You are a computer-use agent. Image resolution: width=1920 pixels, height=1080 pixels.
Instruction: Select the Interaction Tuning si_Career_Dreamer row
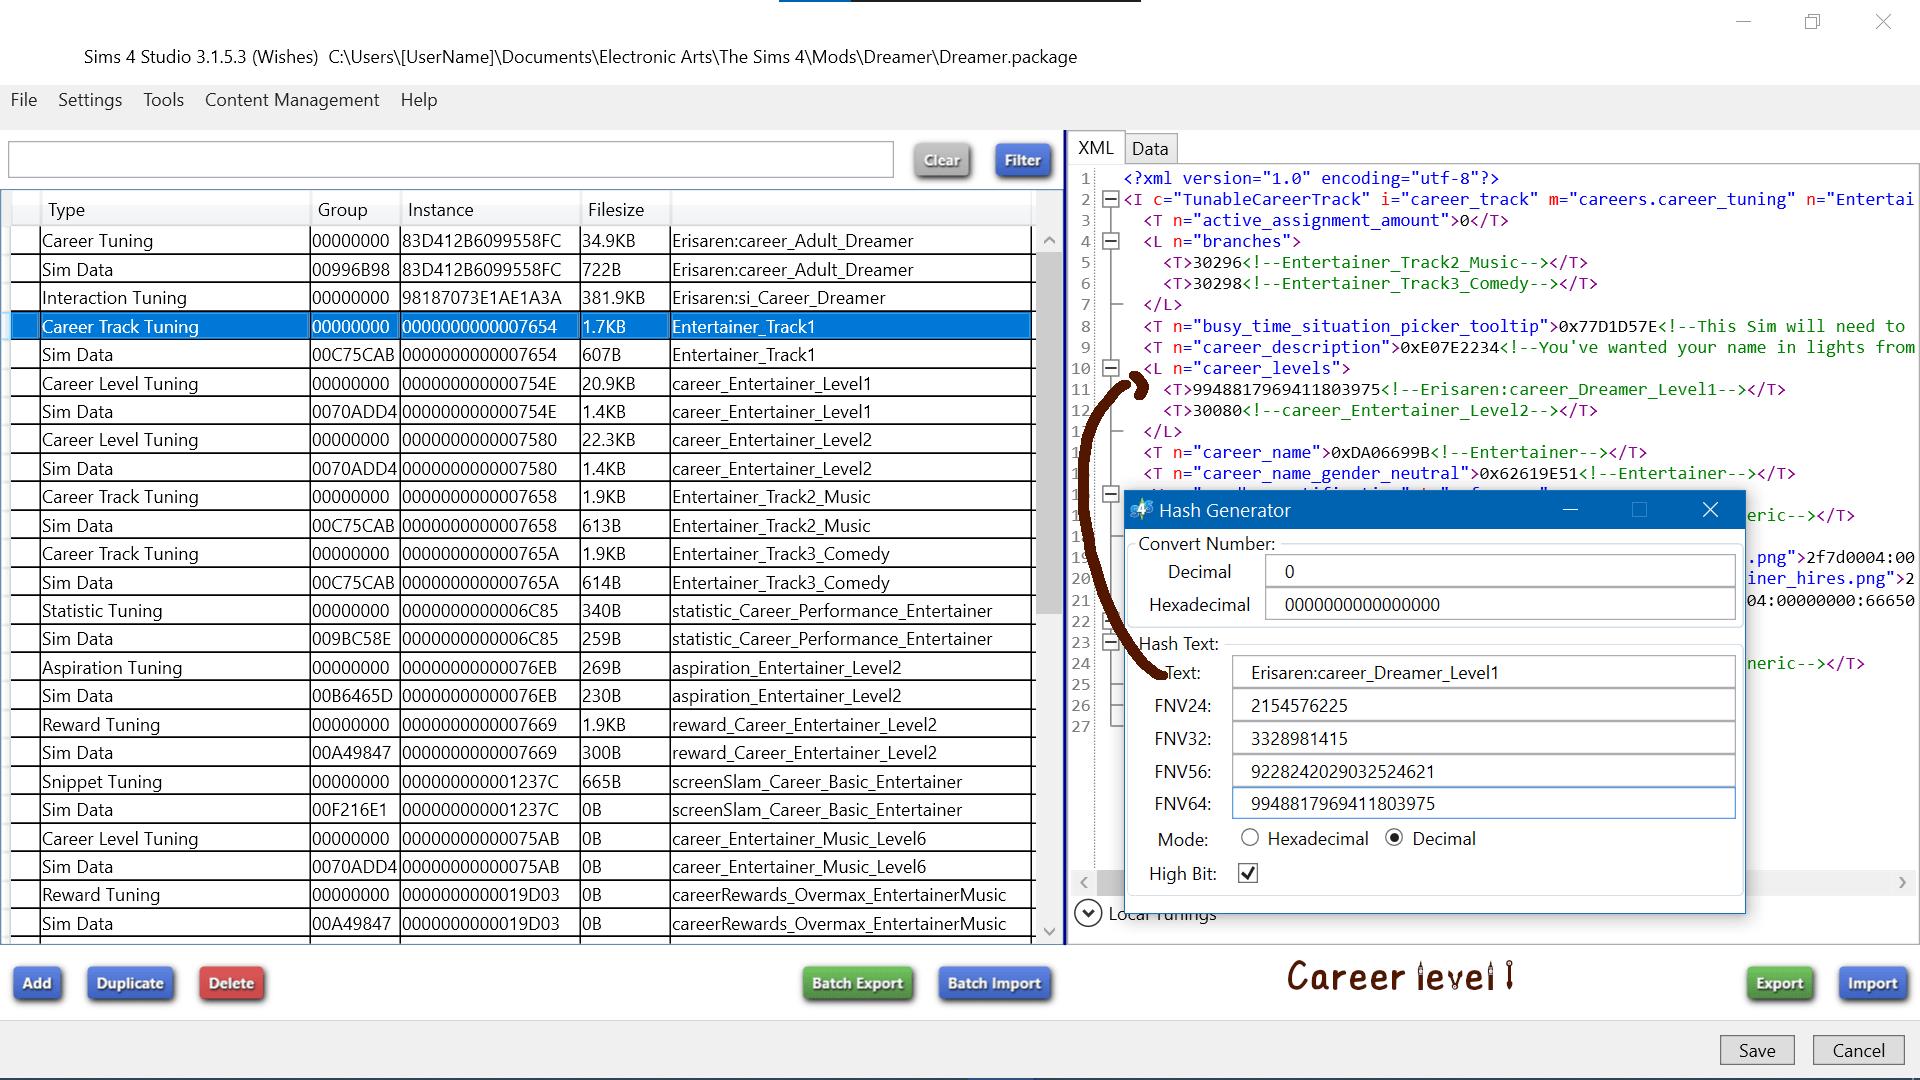pyautogui.click(x=521, y=298)
